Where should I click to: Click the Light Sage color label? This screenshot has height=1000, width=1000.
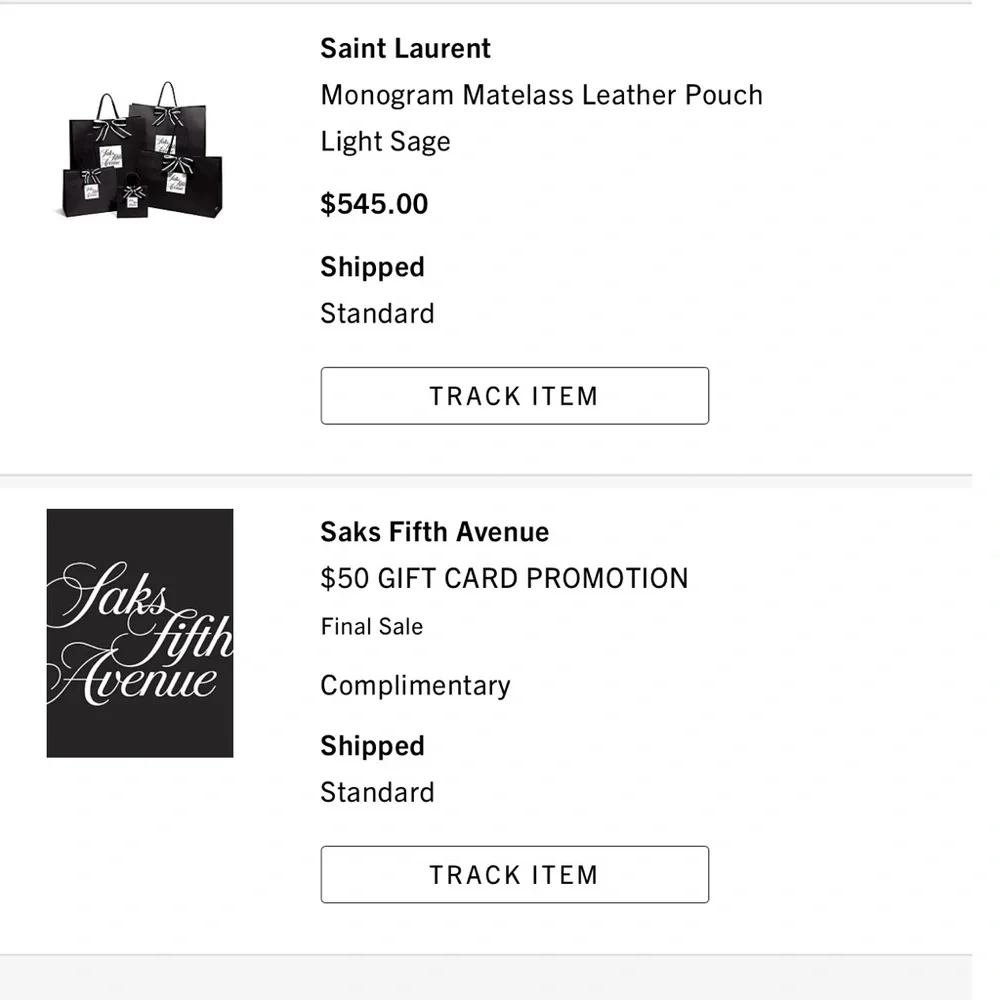tap(385, 141)
